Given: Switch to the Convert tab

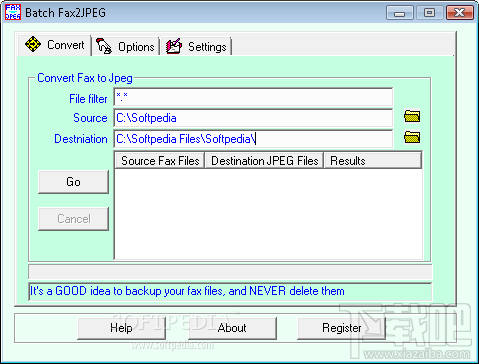Looking at the screenshot, I should click(x=55, y=45).
